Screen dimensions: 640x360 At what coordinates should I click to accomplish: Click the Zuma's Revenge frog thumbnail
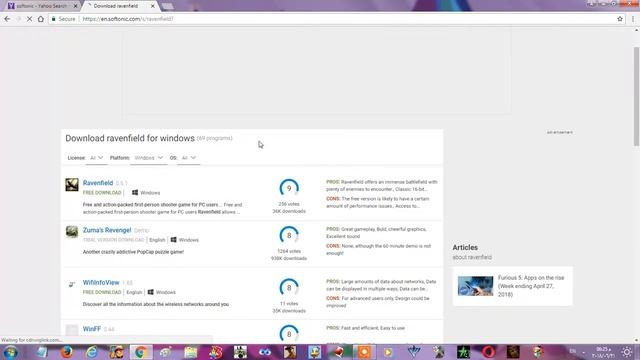point(72,232)
